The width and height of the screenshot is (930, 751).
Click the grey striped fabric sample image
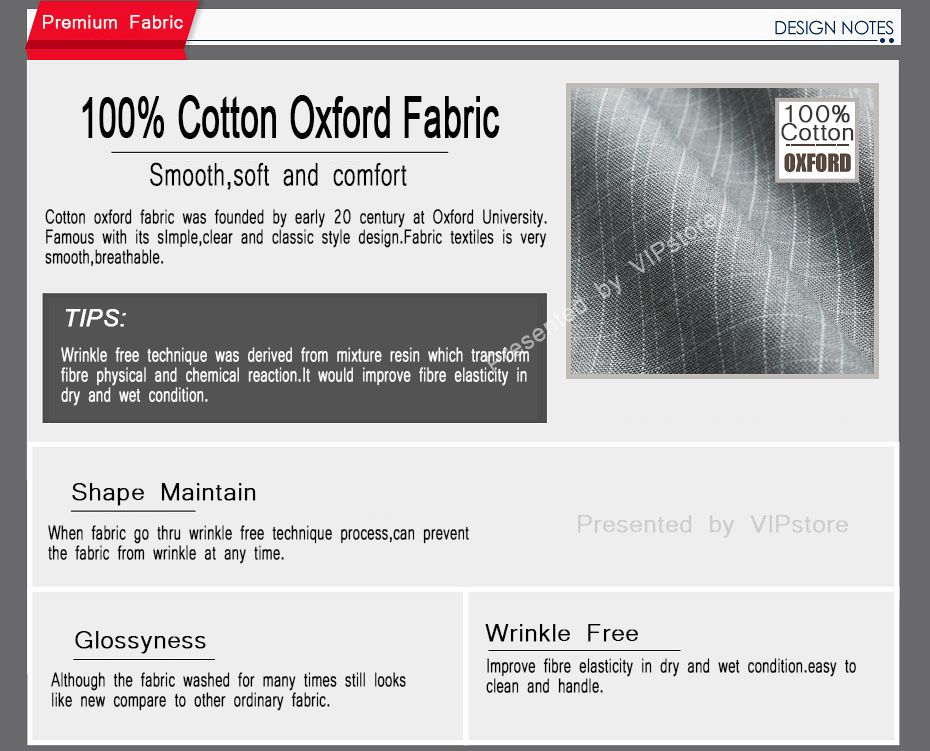[x=722, y=231]
